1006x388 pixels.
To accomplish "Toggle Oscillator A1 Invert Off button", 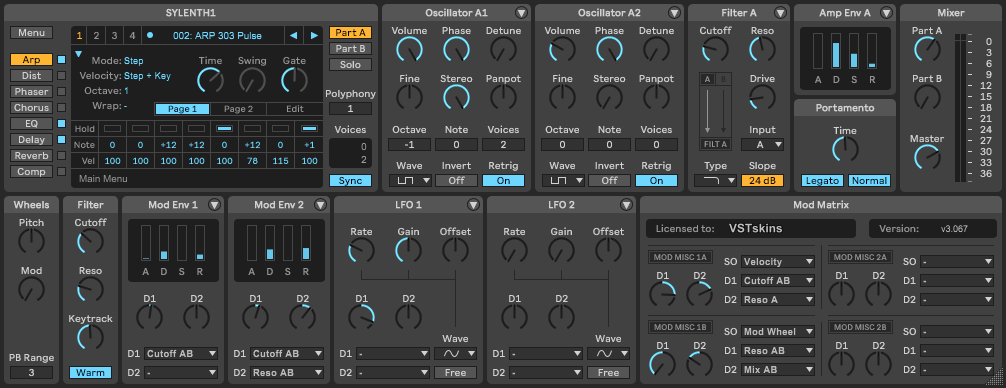I will pyautogui.click(x=456, y=181).
